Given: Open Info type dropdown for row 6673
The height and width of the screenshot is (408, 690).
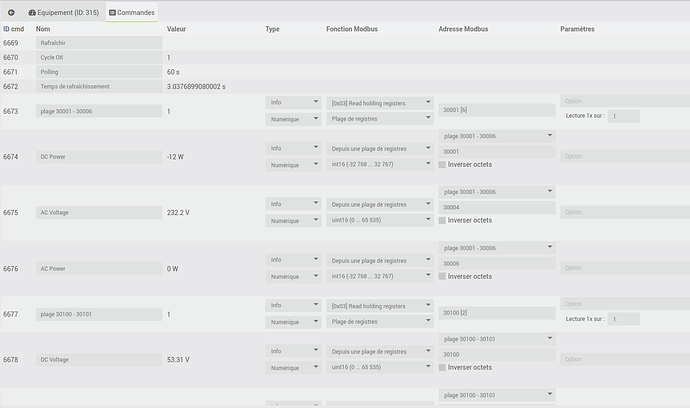Looking at the screenshot, I should click(293, 102).
